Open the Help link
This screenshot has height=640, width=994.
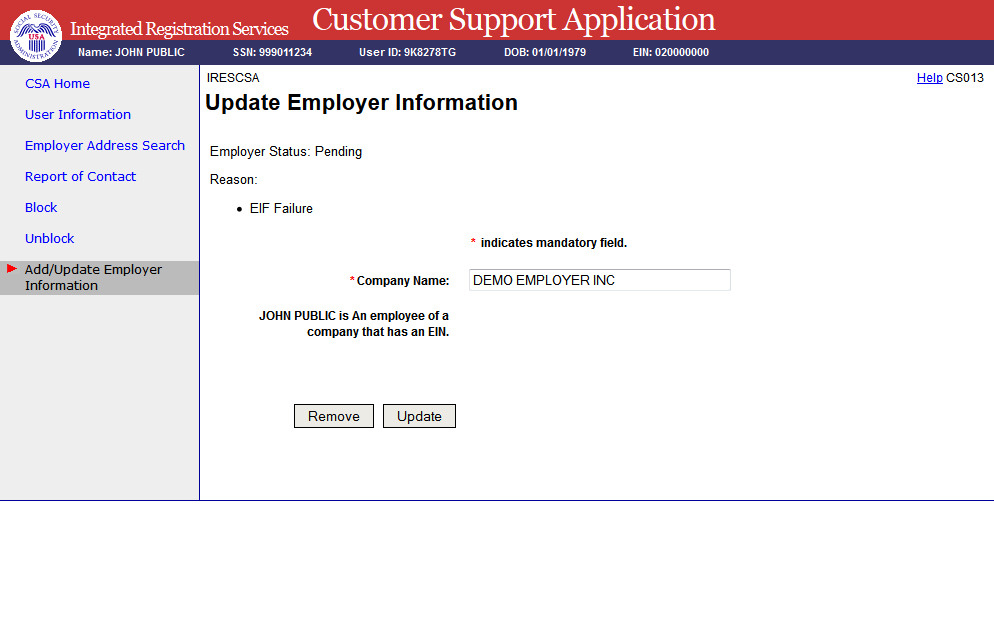[x=929, y=78]
